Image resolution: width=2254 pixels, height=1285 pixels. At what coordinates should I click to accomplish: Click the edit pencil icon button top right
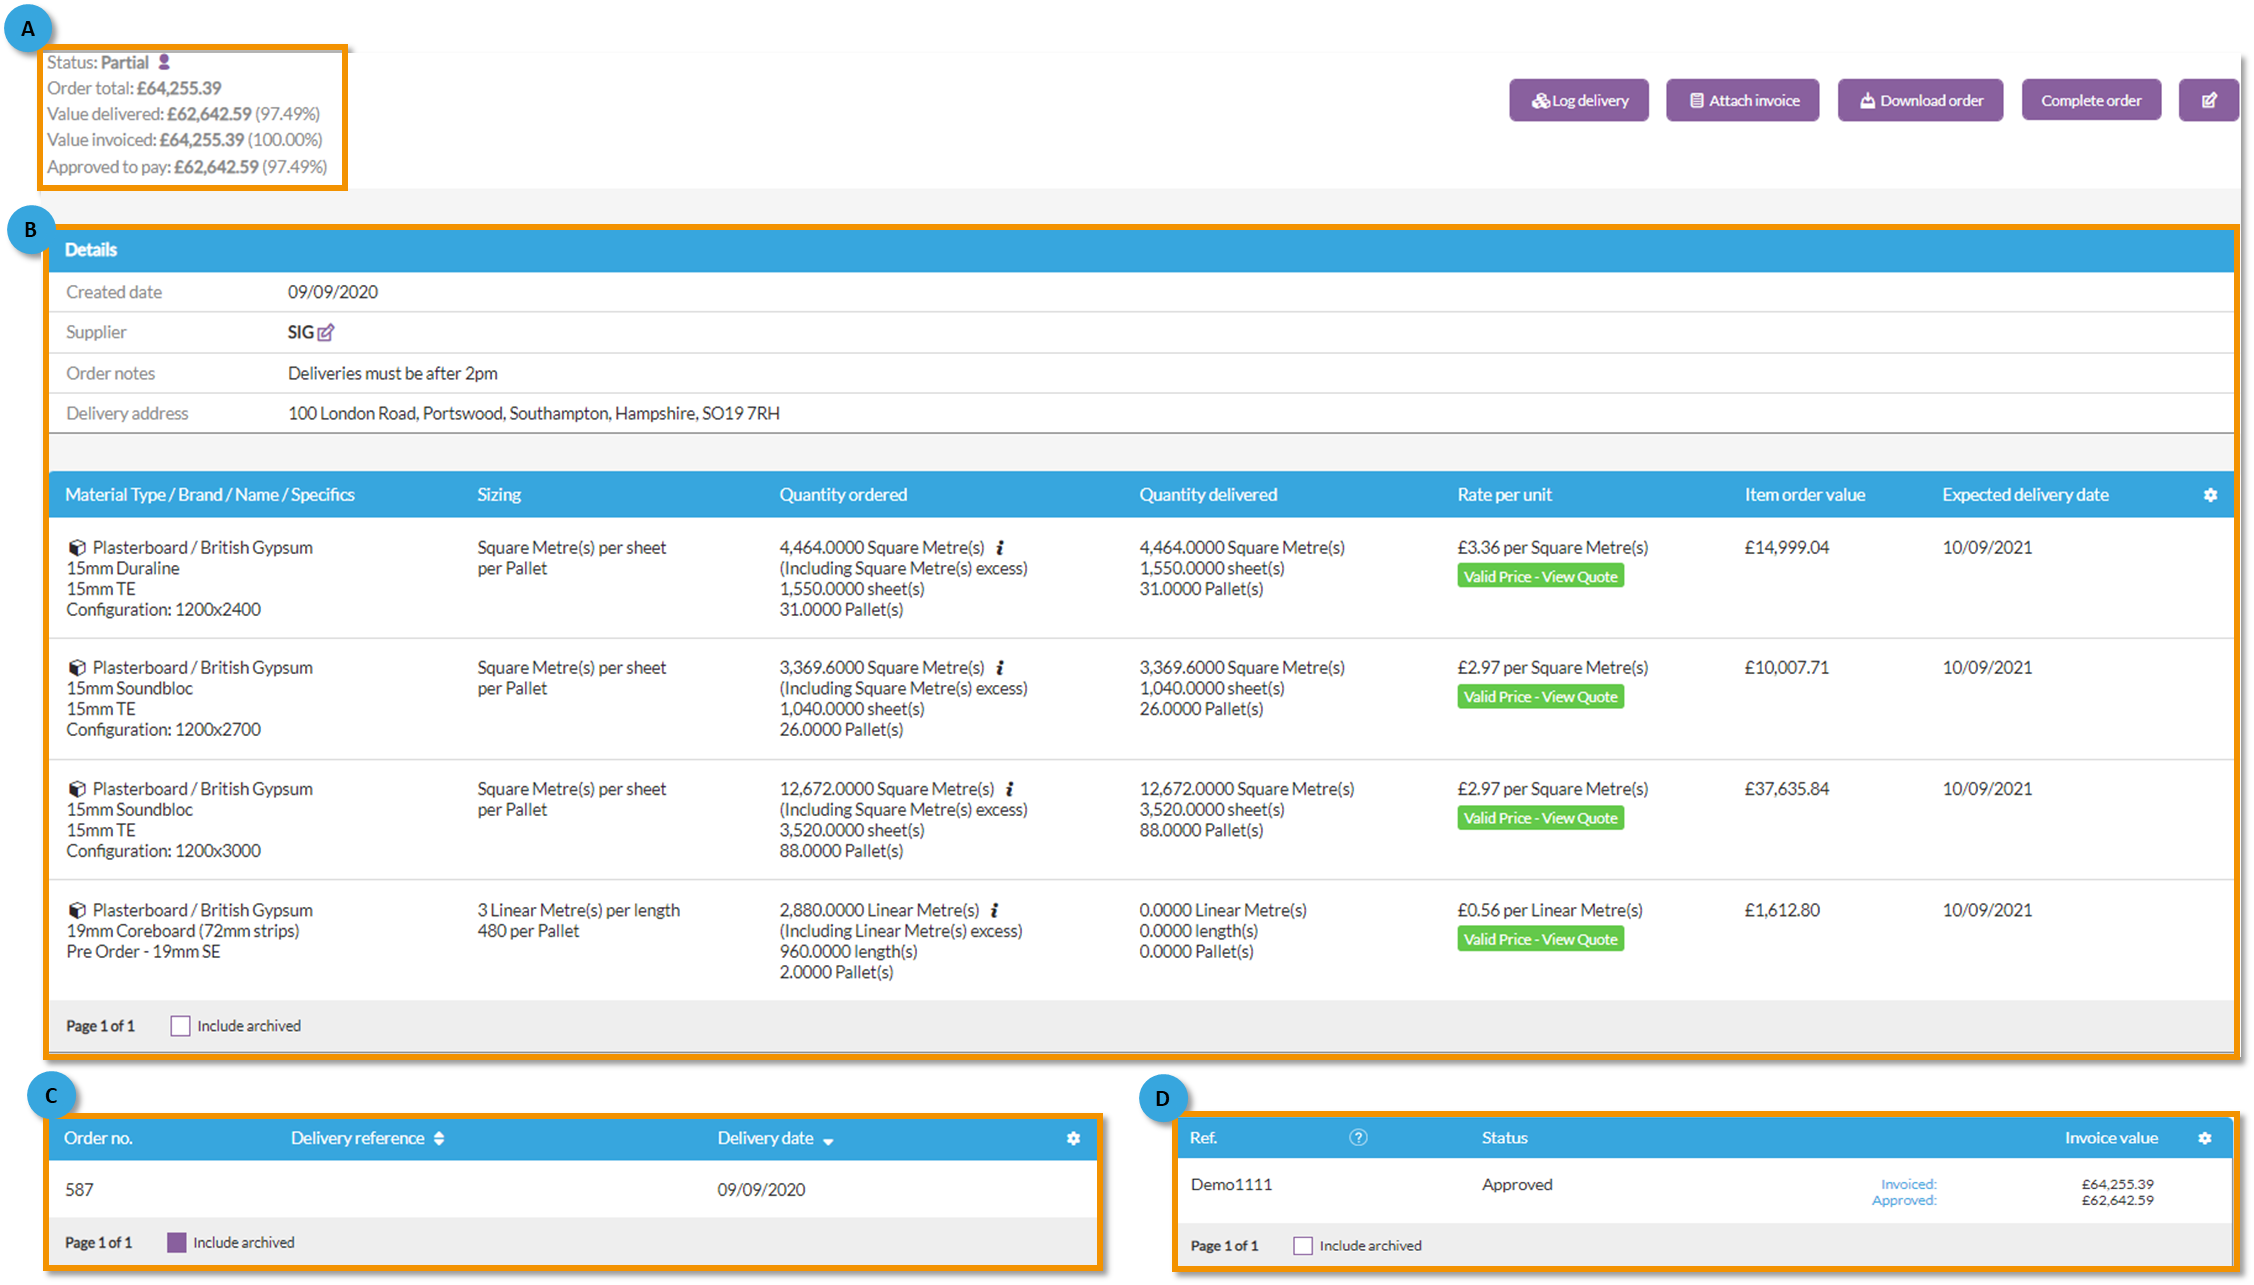point(2208,100)
